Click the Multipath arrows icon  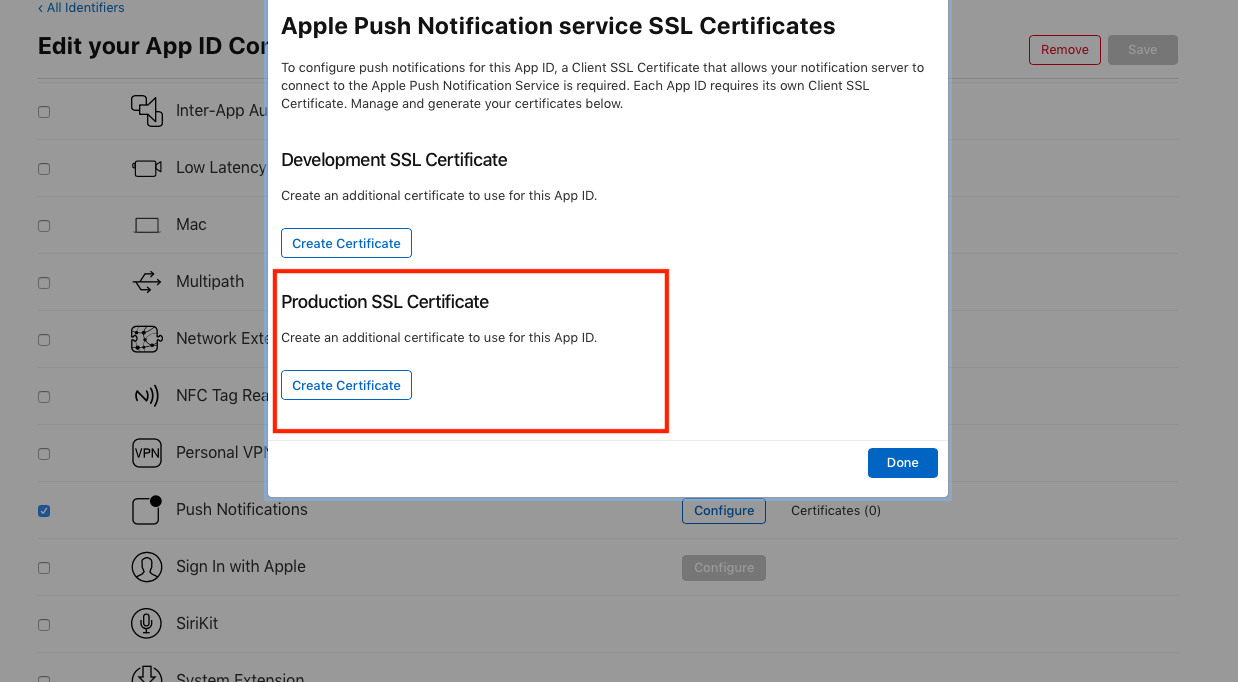(147, 282)
